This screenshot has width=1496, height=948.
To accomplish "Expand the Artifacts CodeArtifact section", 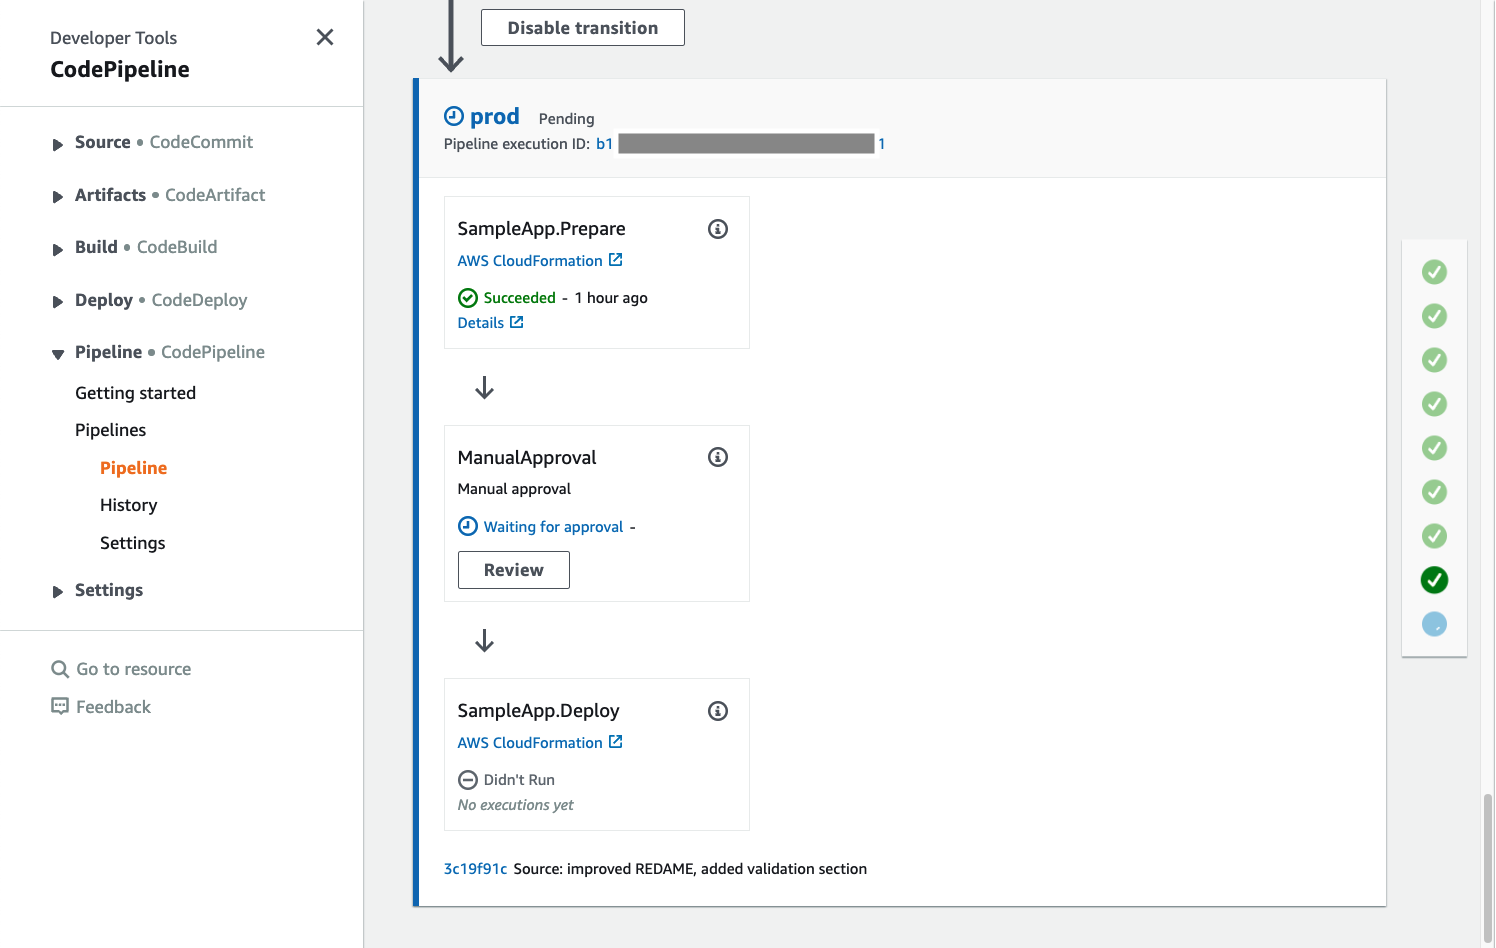I will (58, 197).
